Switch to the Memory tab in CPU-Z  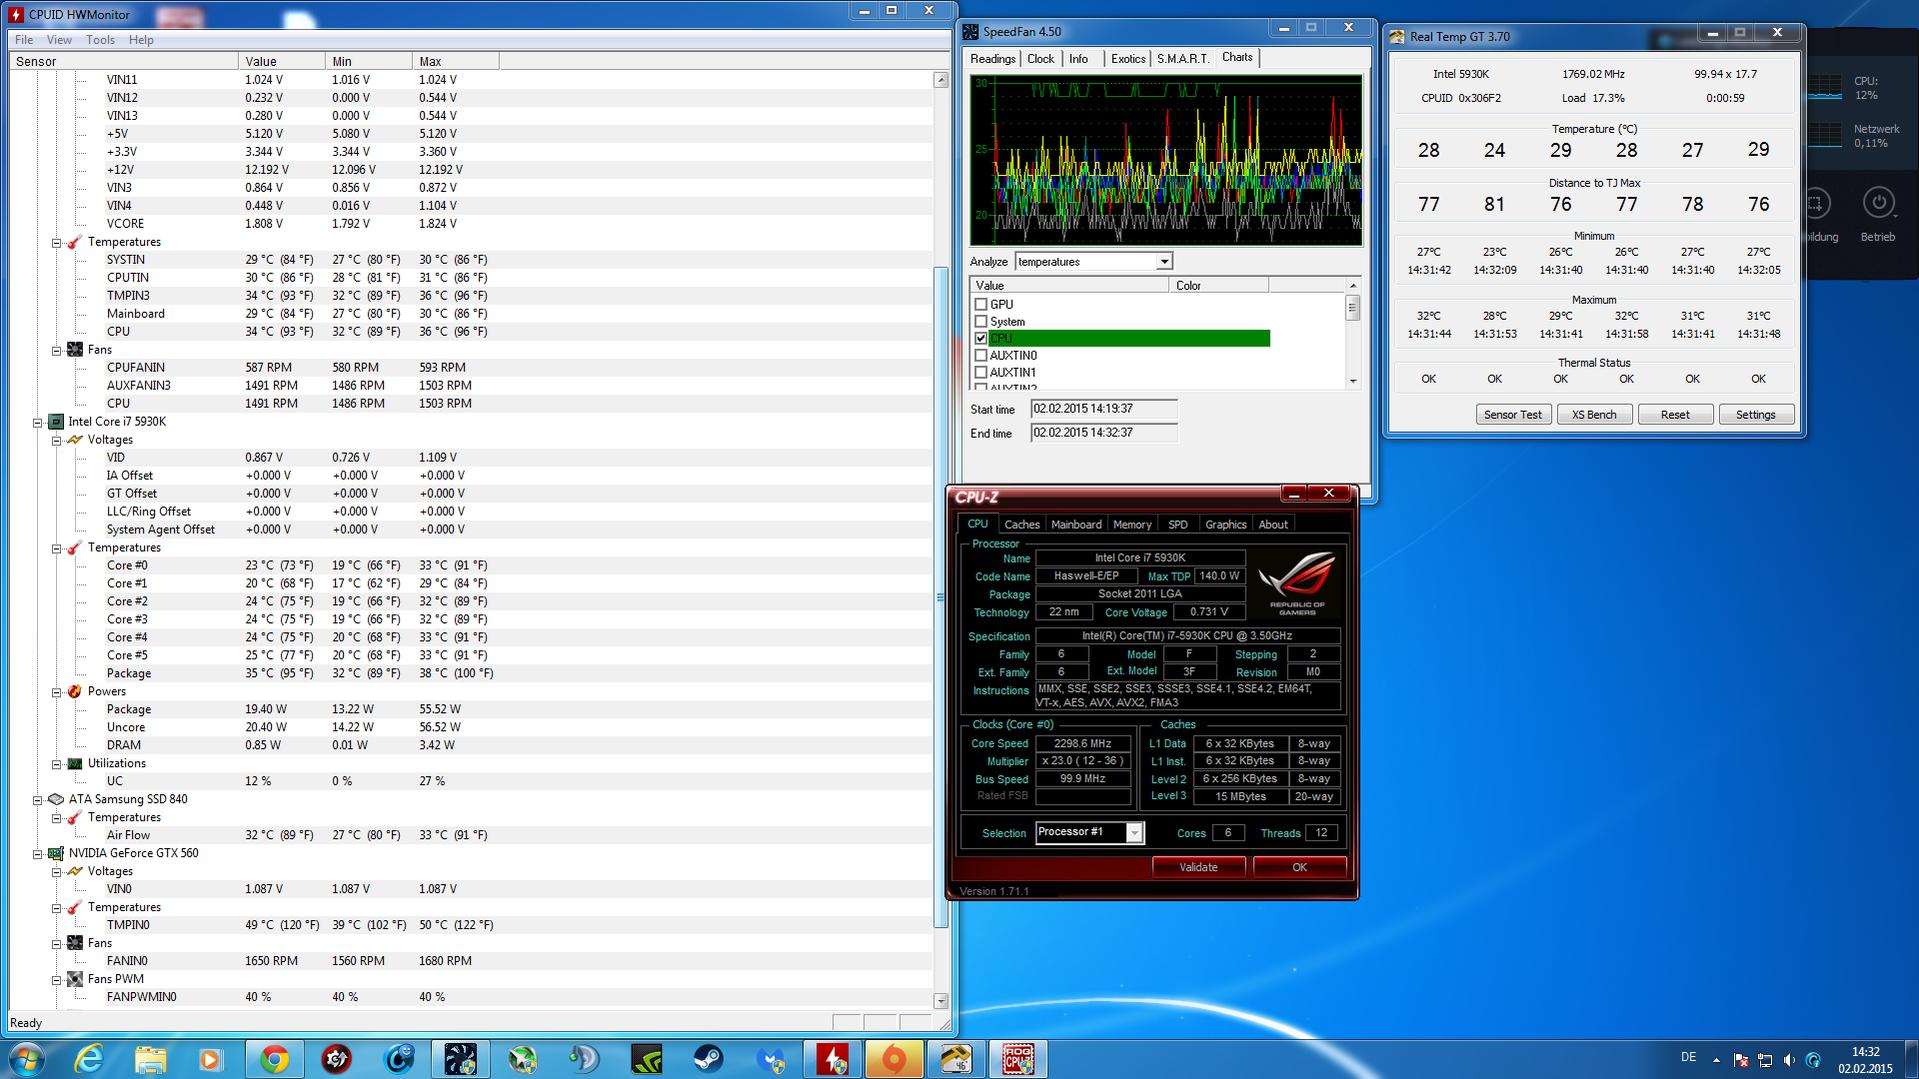click(1132, 524)
